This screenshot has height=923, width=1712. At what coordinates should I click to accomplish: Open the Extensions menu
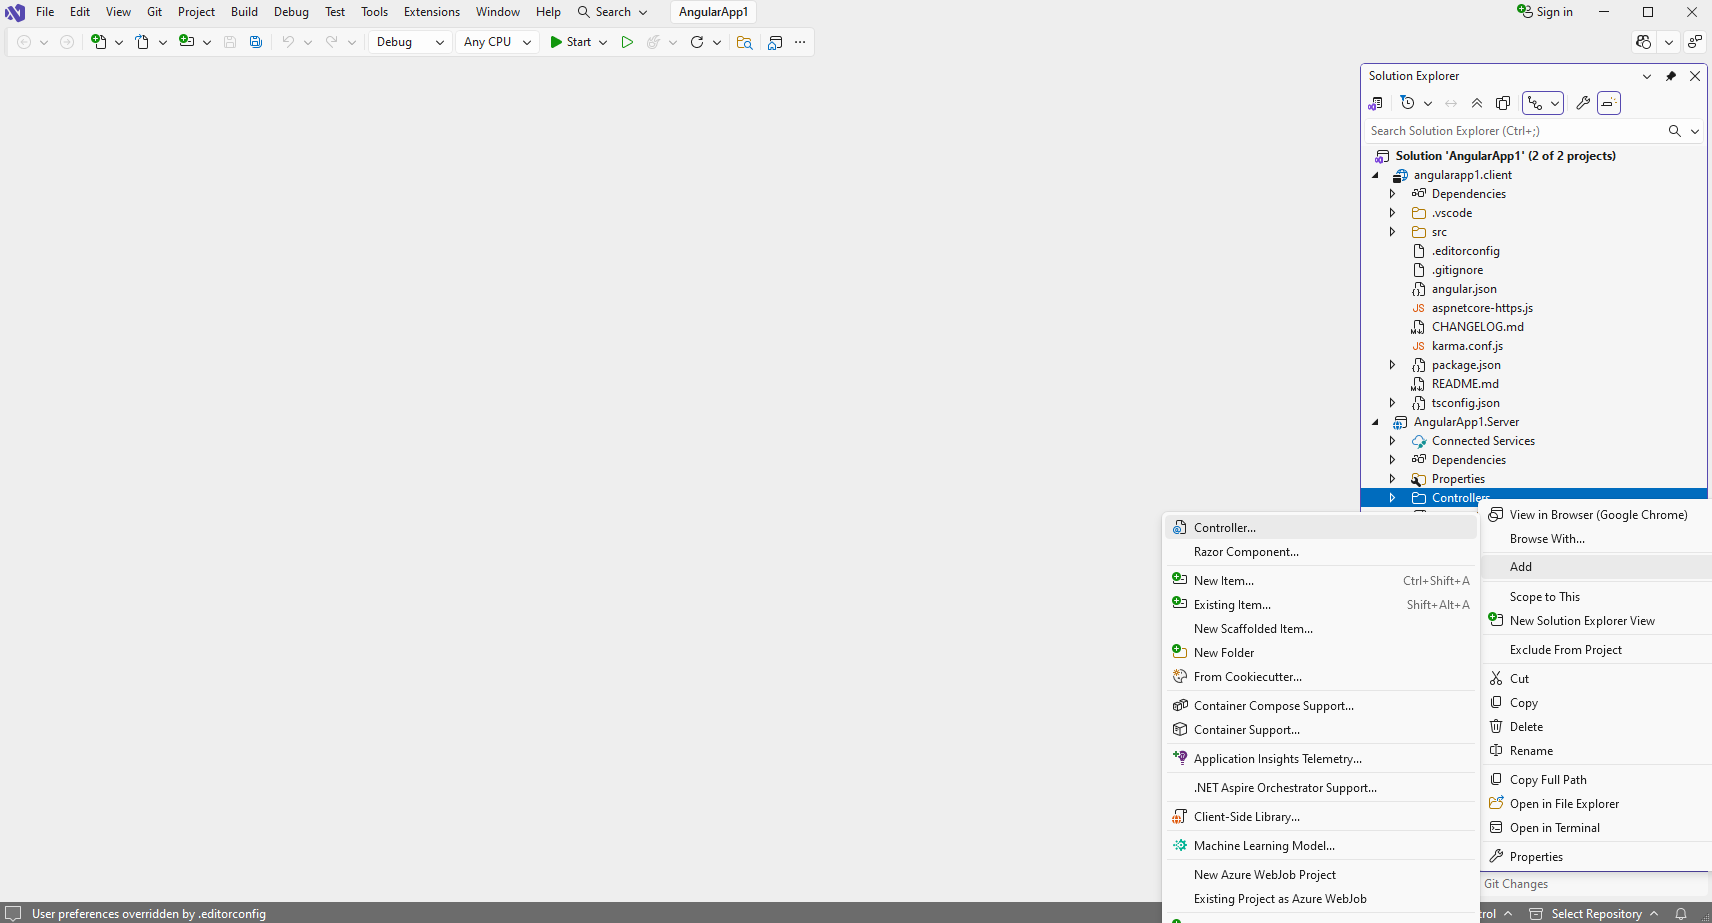(431, 12)
